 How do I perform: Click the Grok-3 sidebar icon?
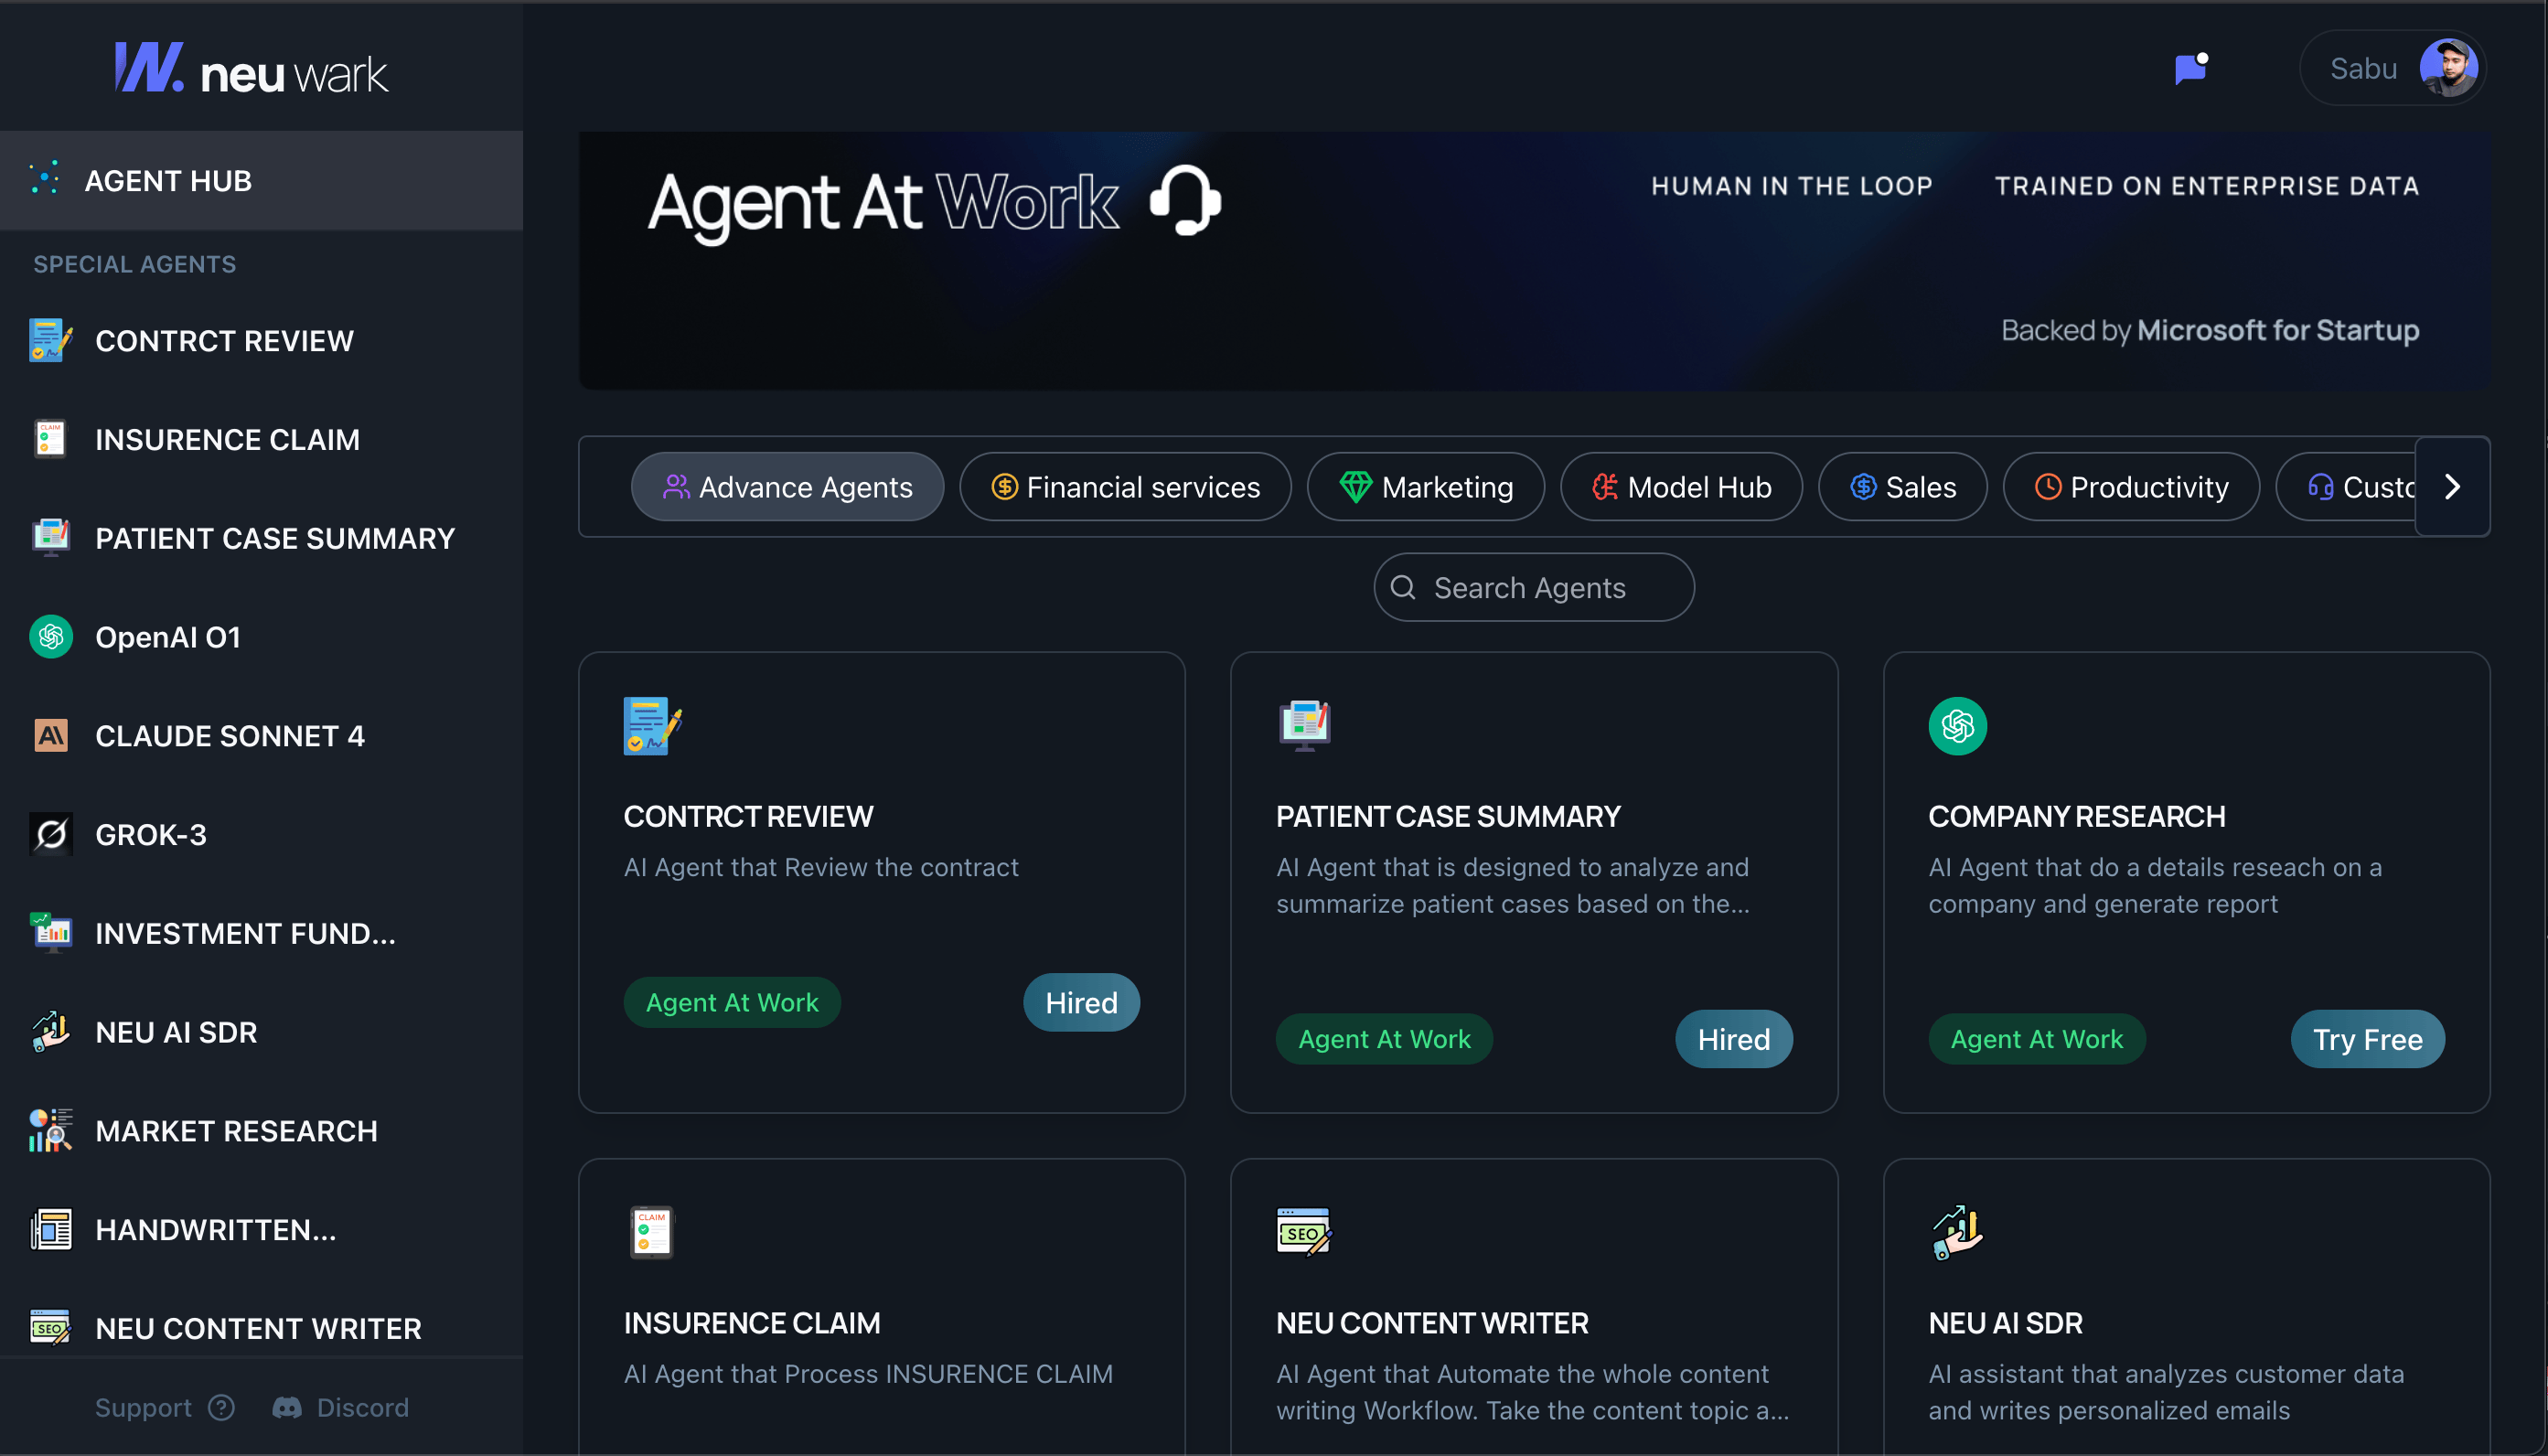click(51, 834)
